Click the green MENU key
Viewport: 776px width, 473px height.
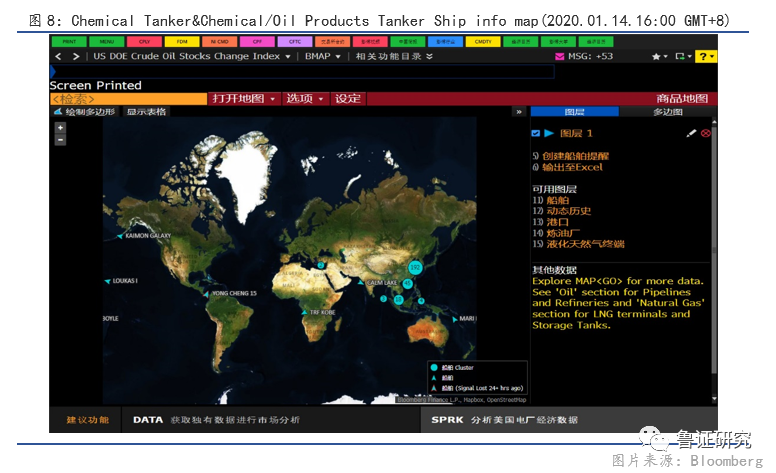pyautogui.click(x=106, y=42)
